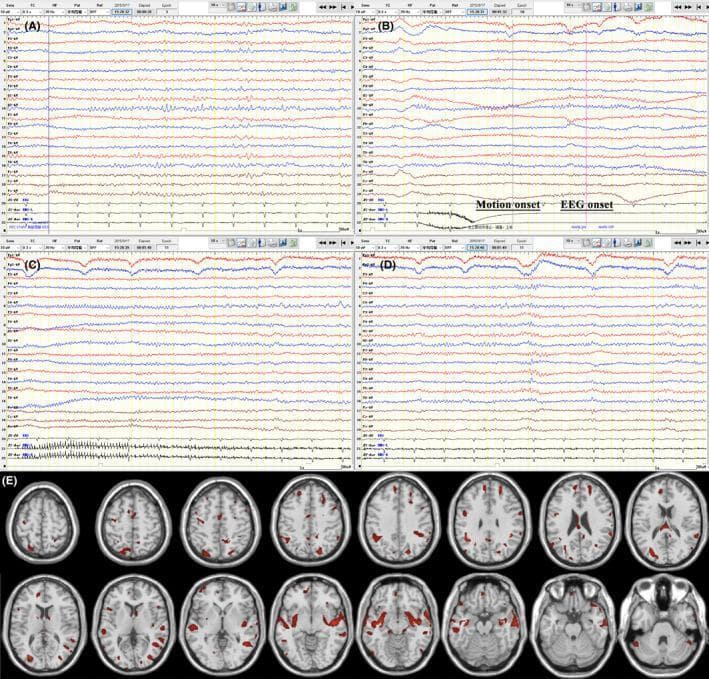Click the blue info icon in panel D toolbar
709x679 pixels.
pyautogui.click(x=616, y=243)
